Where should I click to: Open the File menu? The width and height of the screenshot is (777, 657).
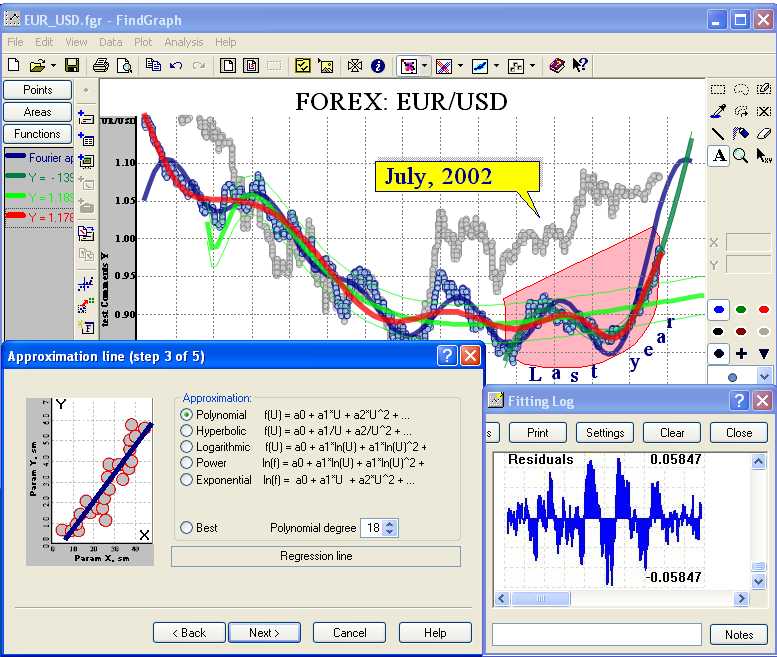pos(15,42)
